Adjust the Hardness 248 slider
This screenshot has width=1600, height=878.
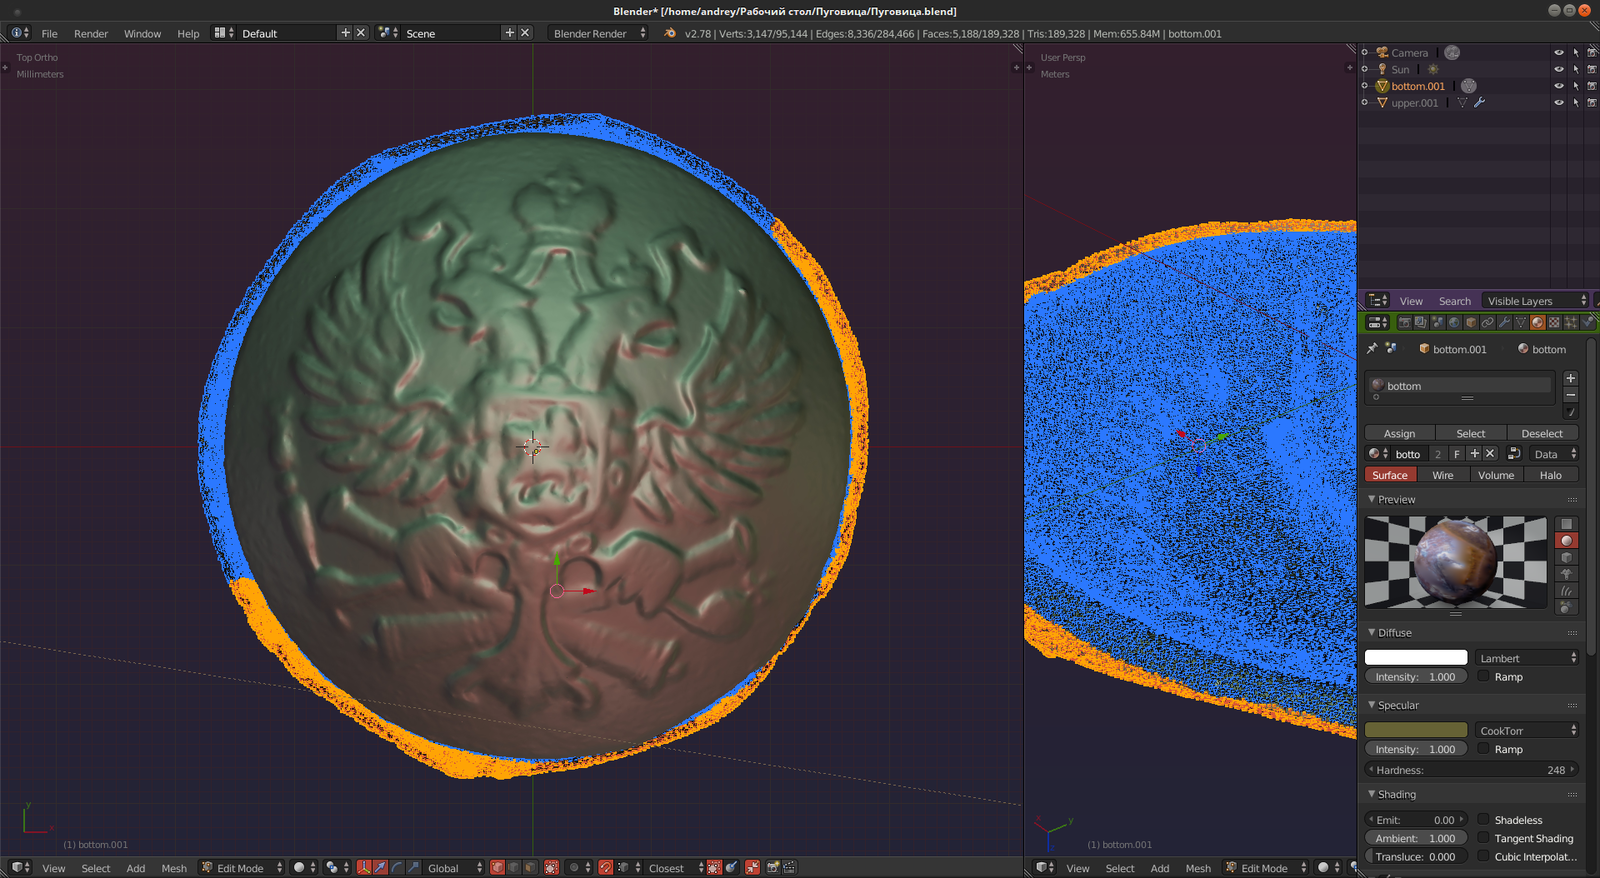(1472, 770)
